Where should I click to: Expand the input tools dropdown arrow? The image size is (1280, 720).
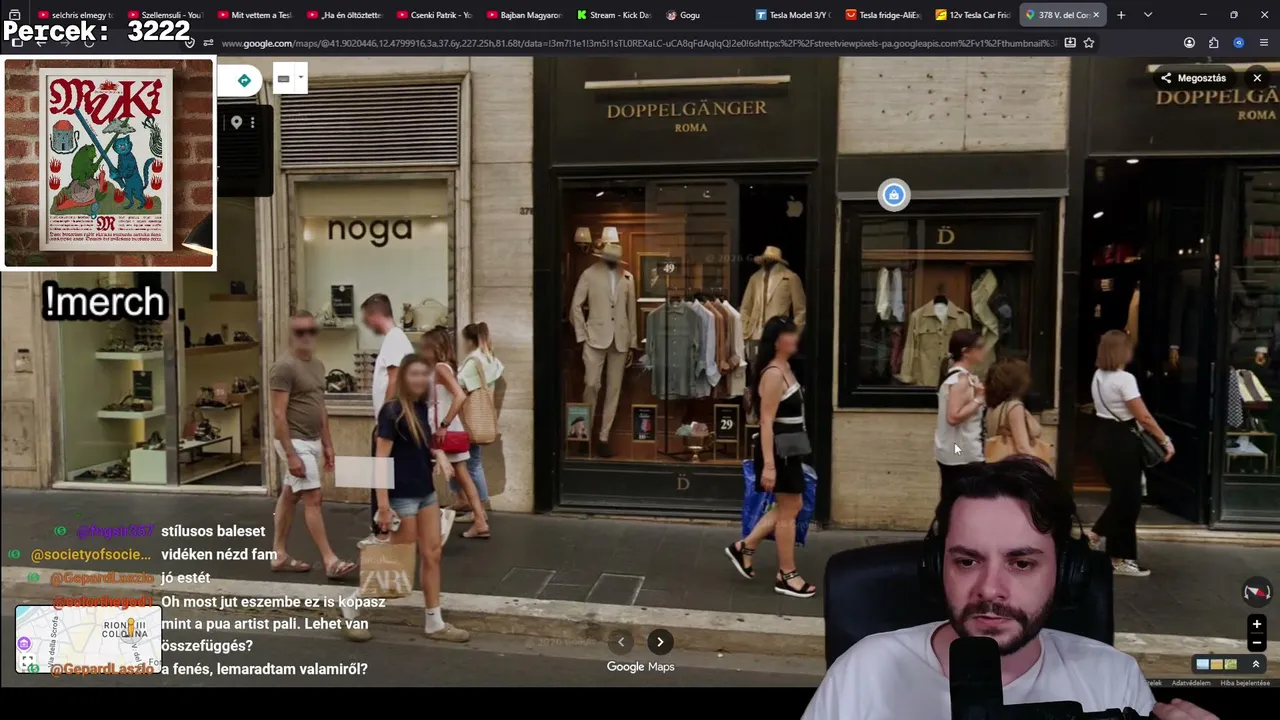300,79
